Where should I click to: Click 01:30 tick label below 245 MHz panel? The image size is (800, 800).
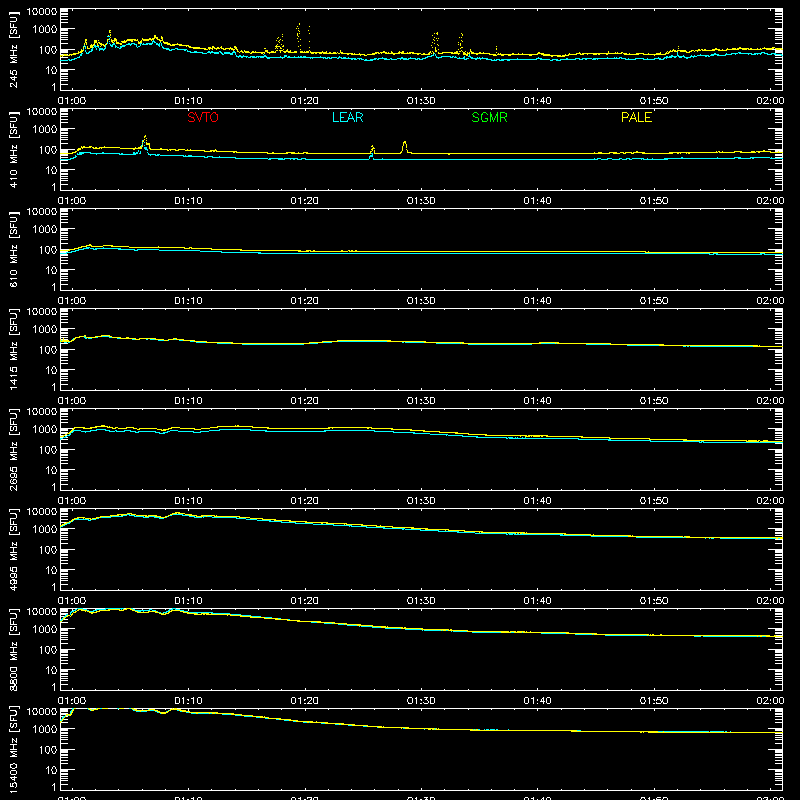[x=421, y=101]
